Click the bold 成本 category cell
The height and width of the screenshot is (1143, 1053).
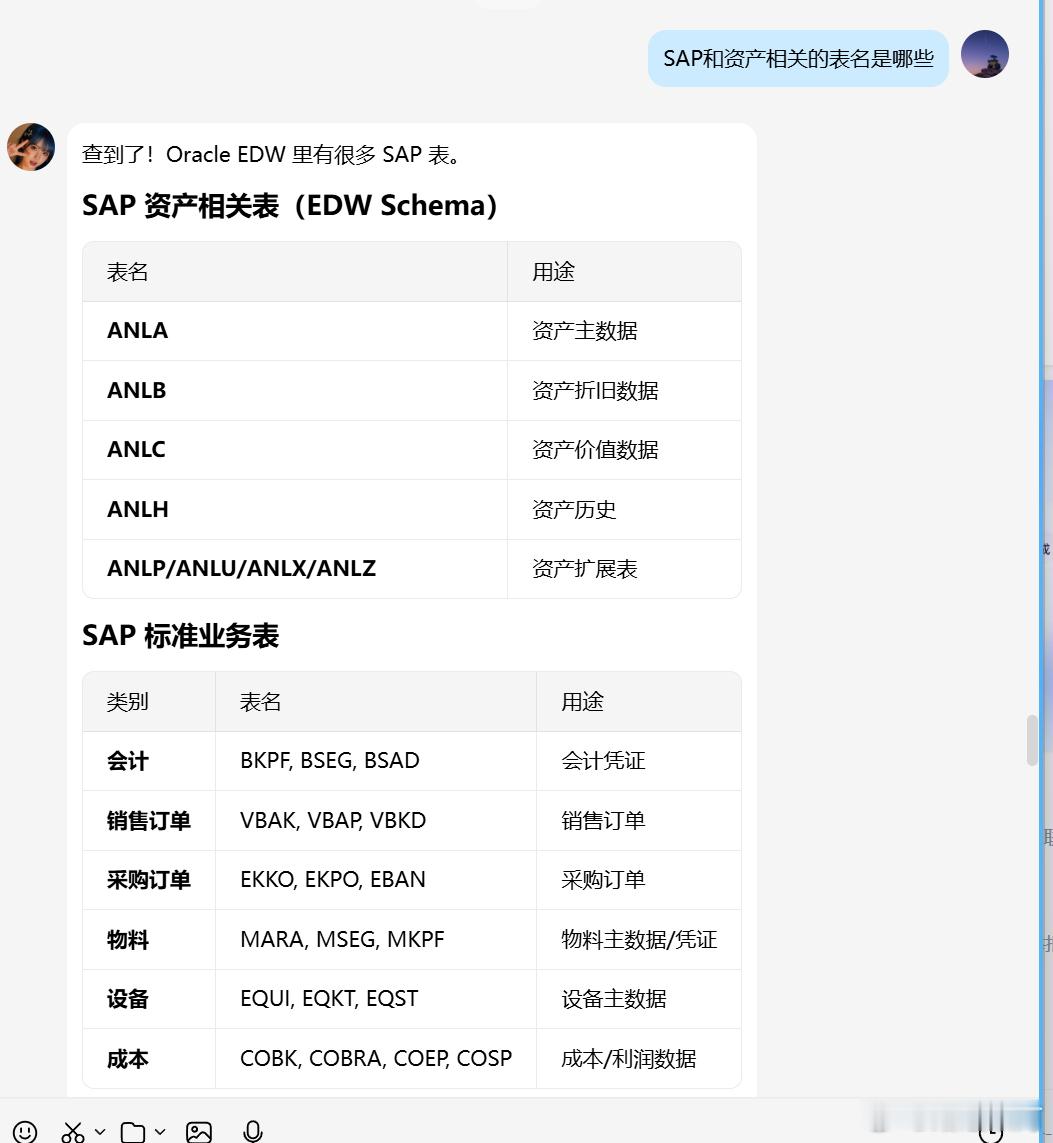coord(149,1058)
